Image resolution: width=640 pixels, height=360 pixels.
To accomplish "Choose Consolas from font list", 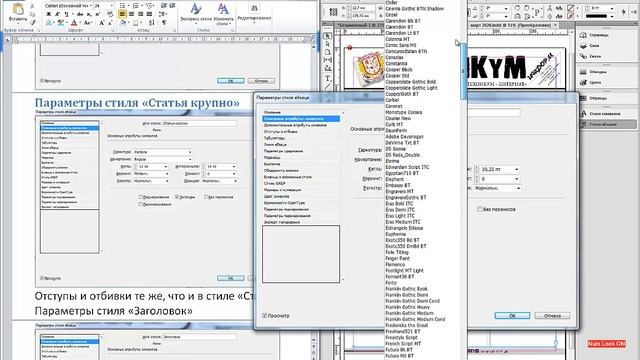I will tap(394, 57).
